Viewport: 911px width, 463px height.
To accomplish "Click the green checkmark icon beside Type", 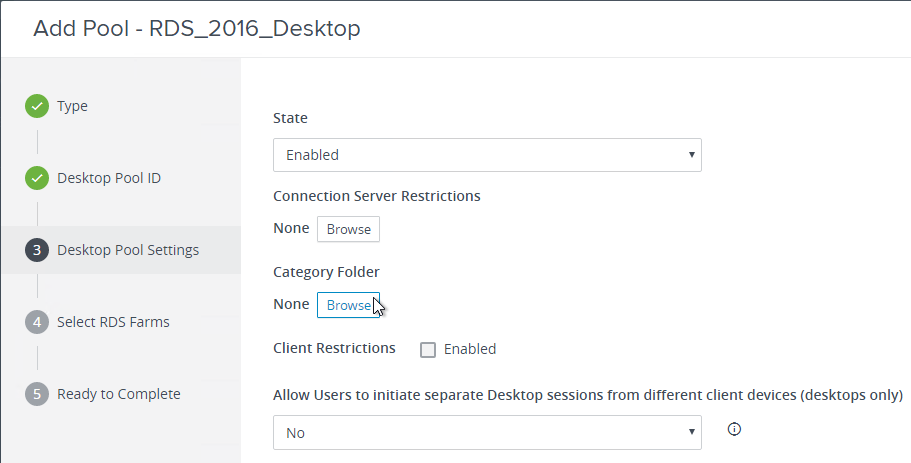I will [x=37, y=106].
